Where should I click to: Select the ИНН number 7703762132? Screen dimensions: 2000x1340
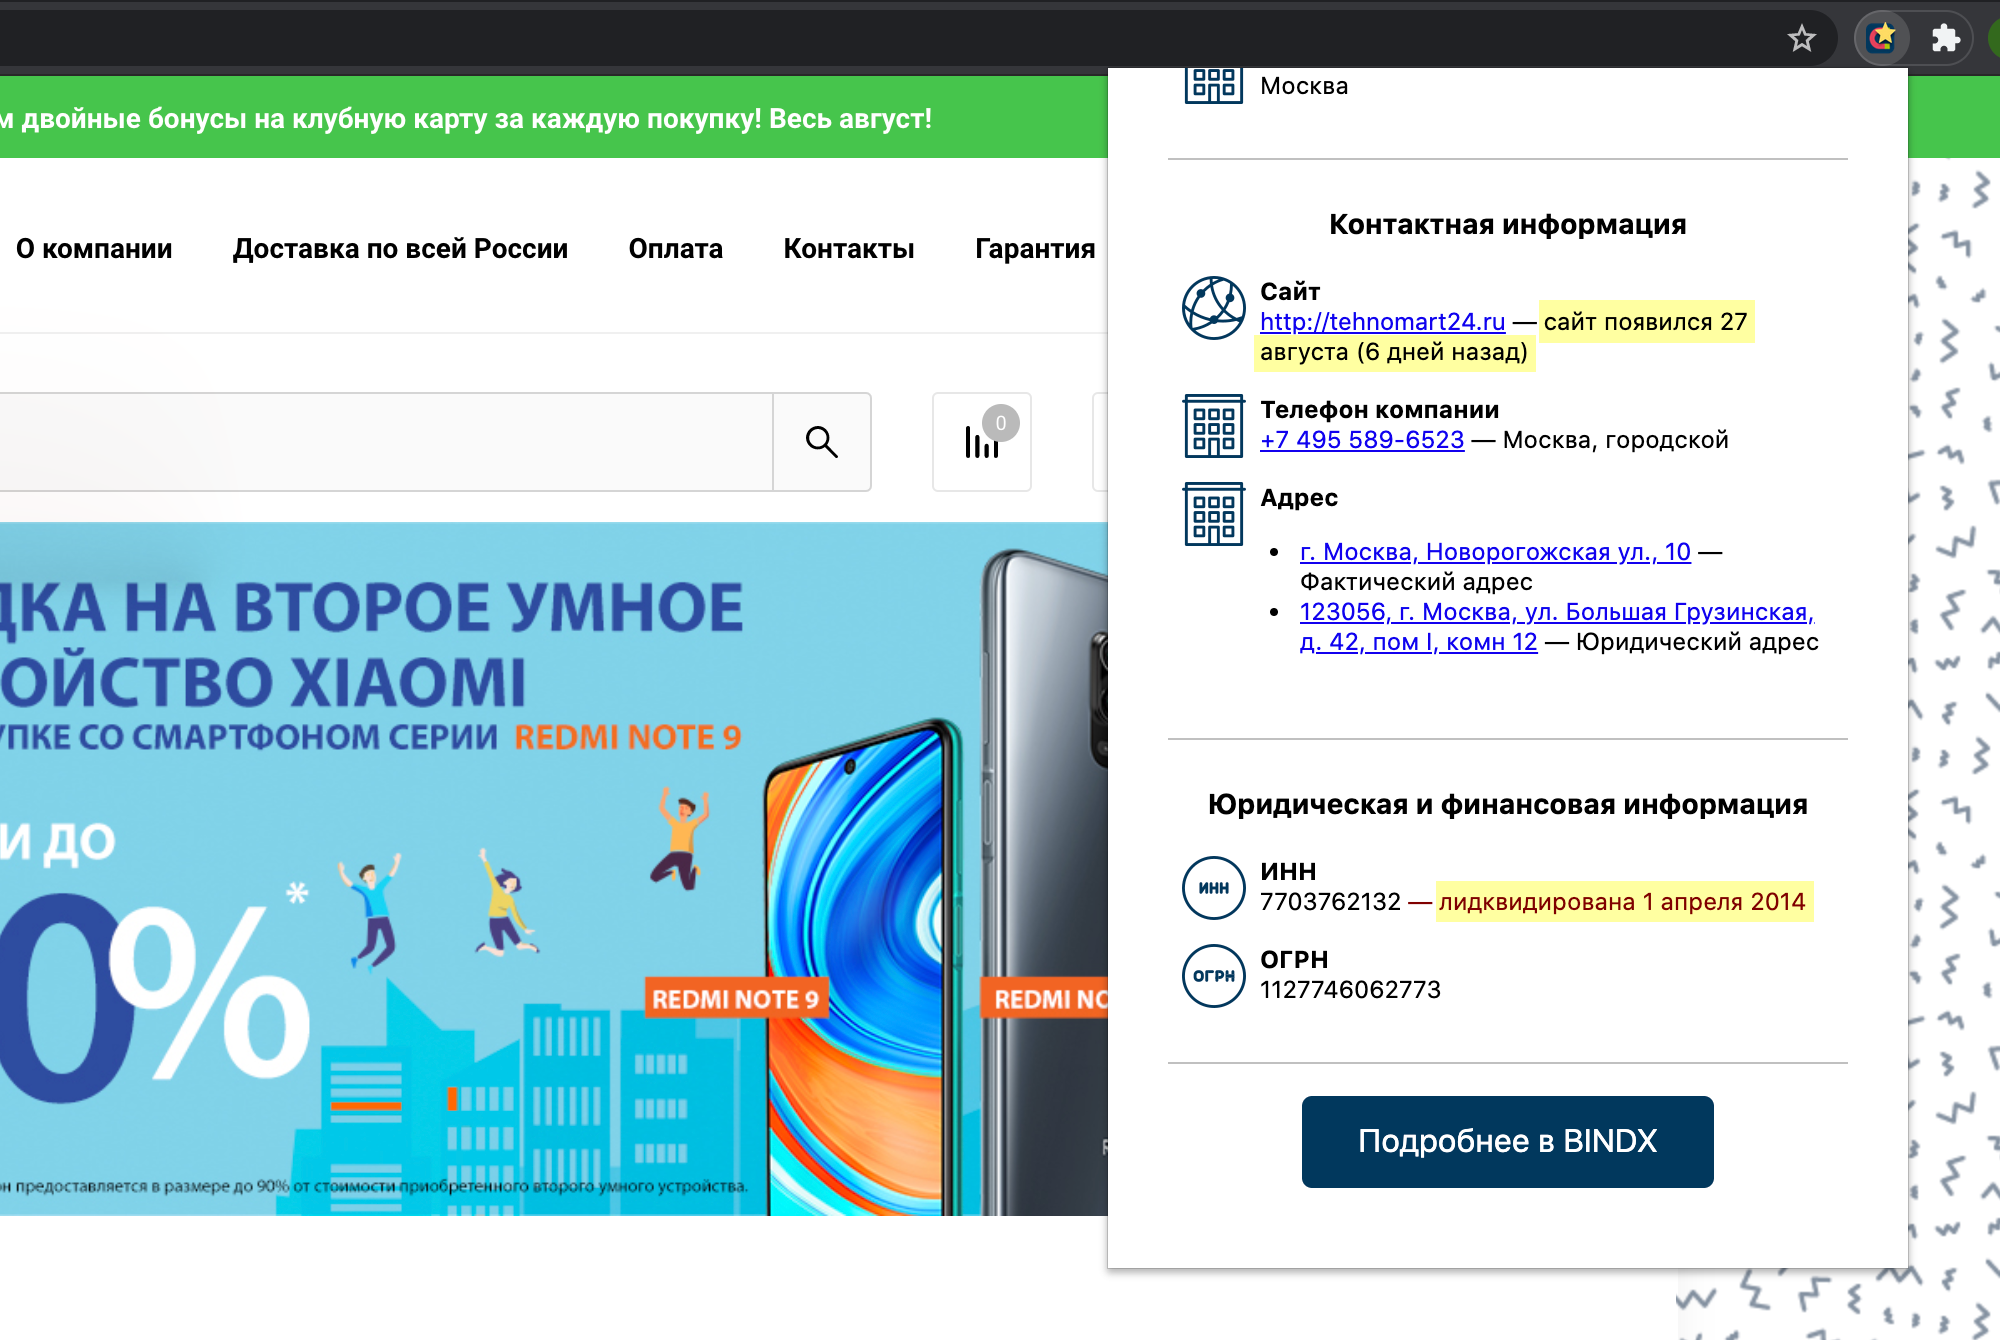coord(1330,902)
